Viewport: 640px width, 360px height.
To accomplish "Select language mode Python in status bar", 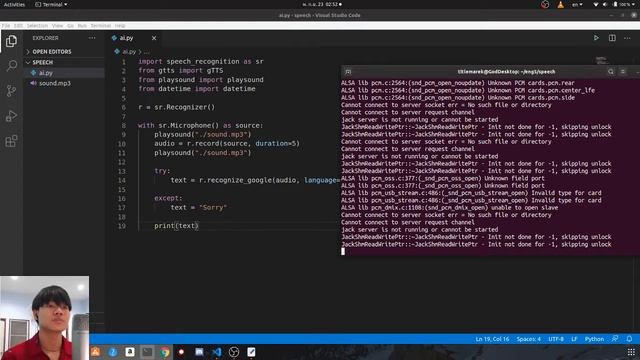I will coord(594,339).
